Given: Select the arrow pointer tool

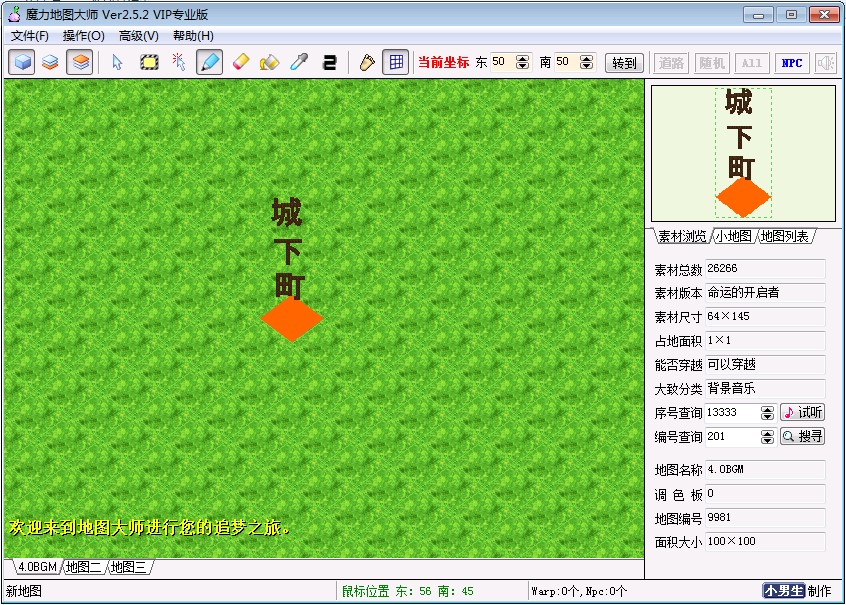Looking at the screenshot, I should click(117, 62).
